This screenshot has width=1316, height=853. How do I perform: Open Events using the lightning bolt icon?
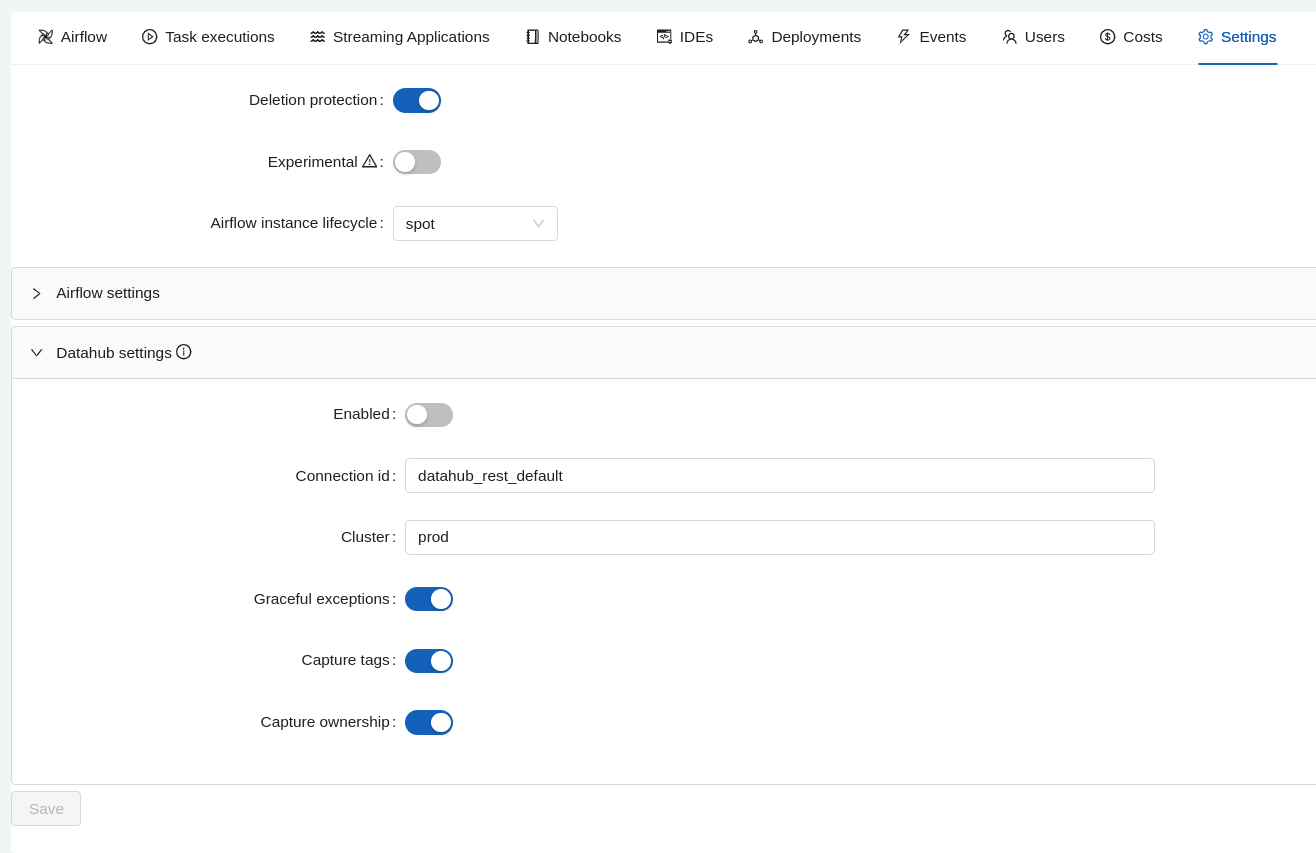903,36
